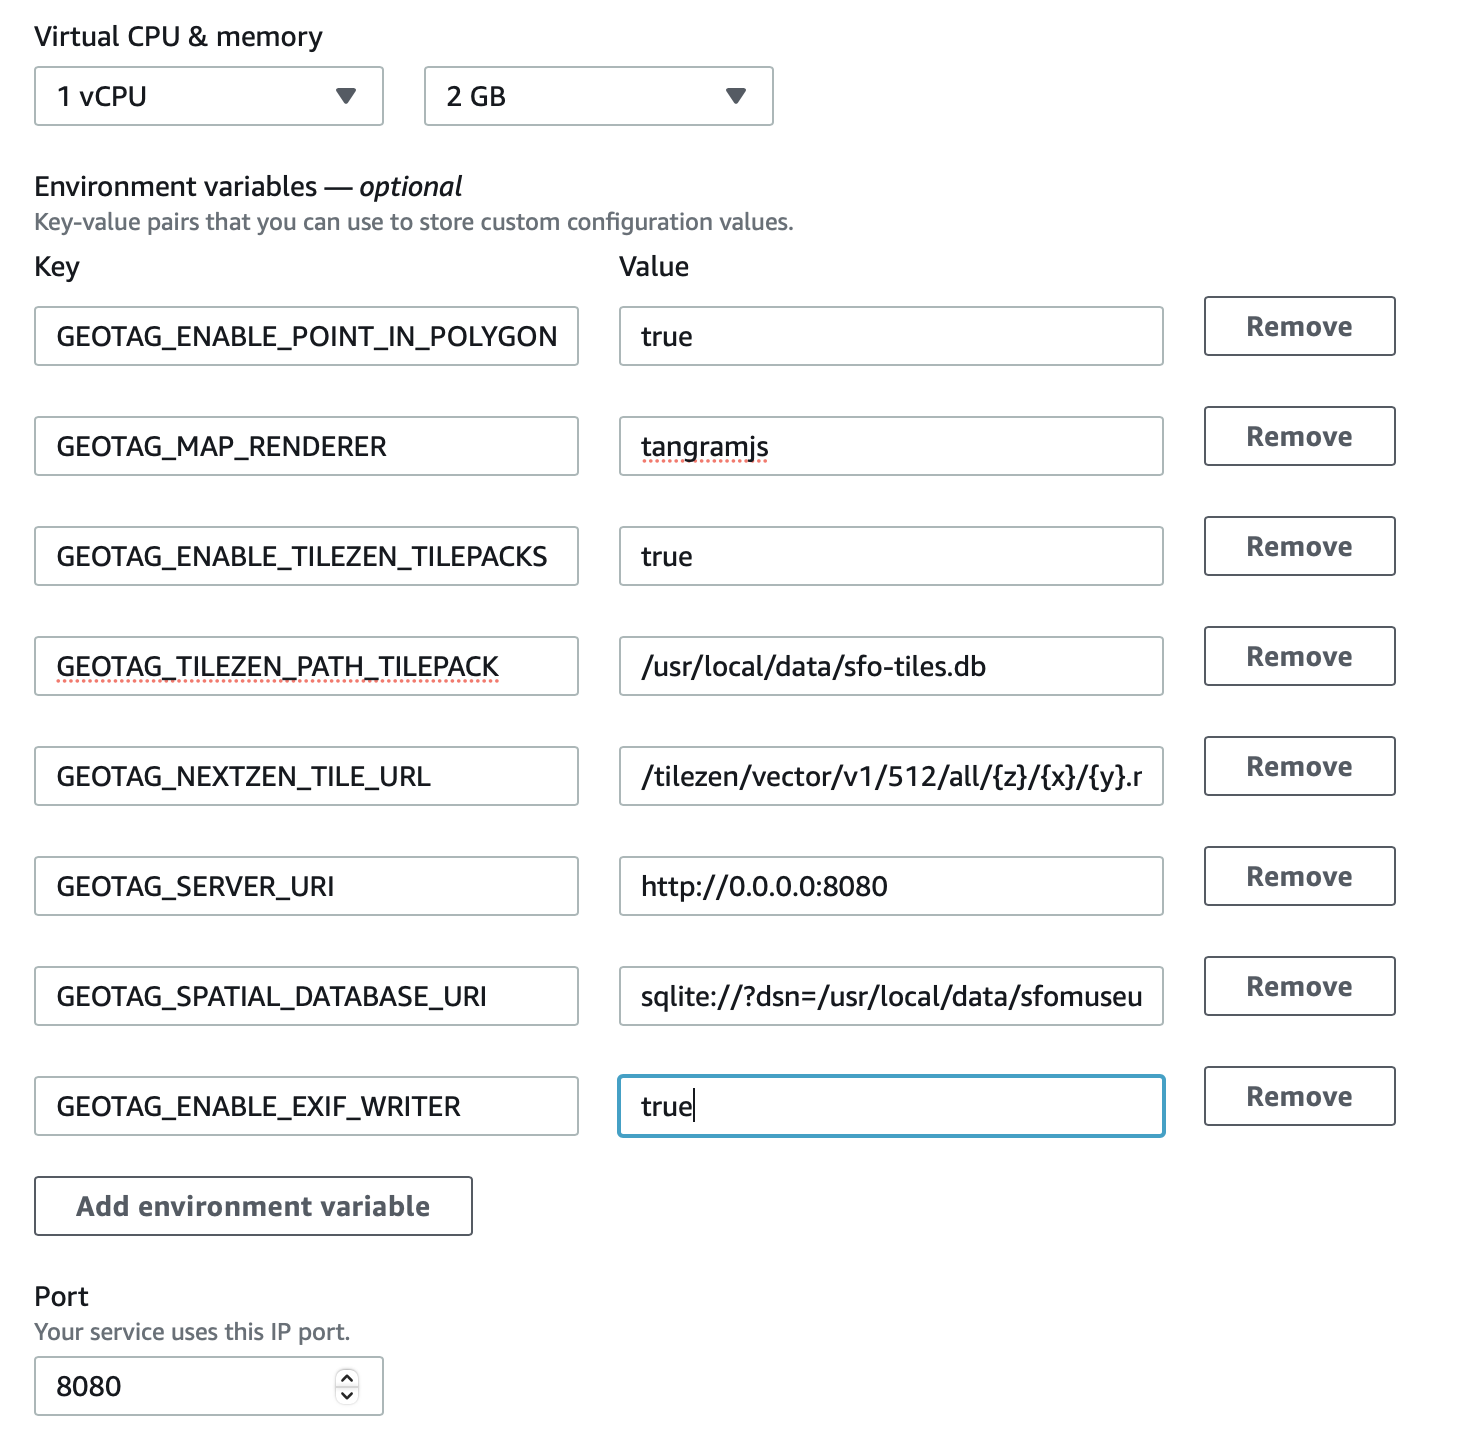Click the GEOTAG_TILEZEN_PATH_TILEPACK key field
1464x1440 pixels.
306,666
